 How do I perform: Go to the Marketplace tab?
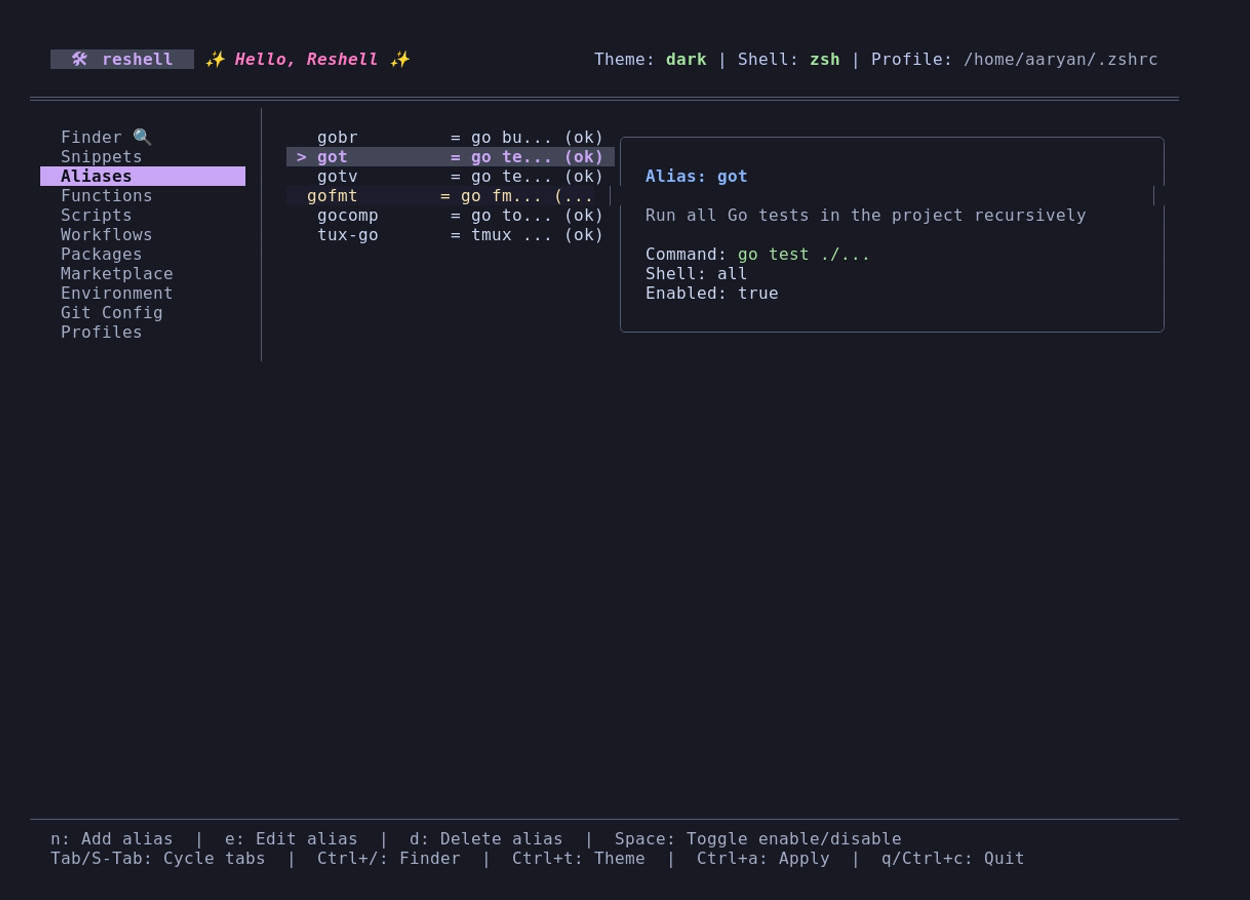143,274
